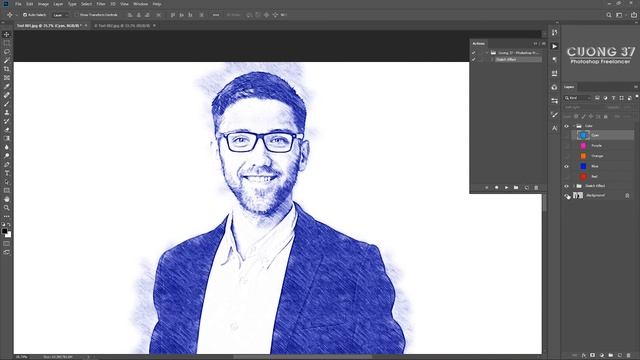Select the Rectangular Marquee tool
The width and height of the screenshot is (640, 360).
[x=7, y=43]
